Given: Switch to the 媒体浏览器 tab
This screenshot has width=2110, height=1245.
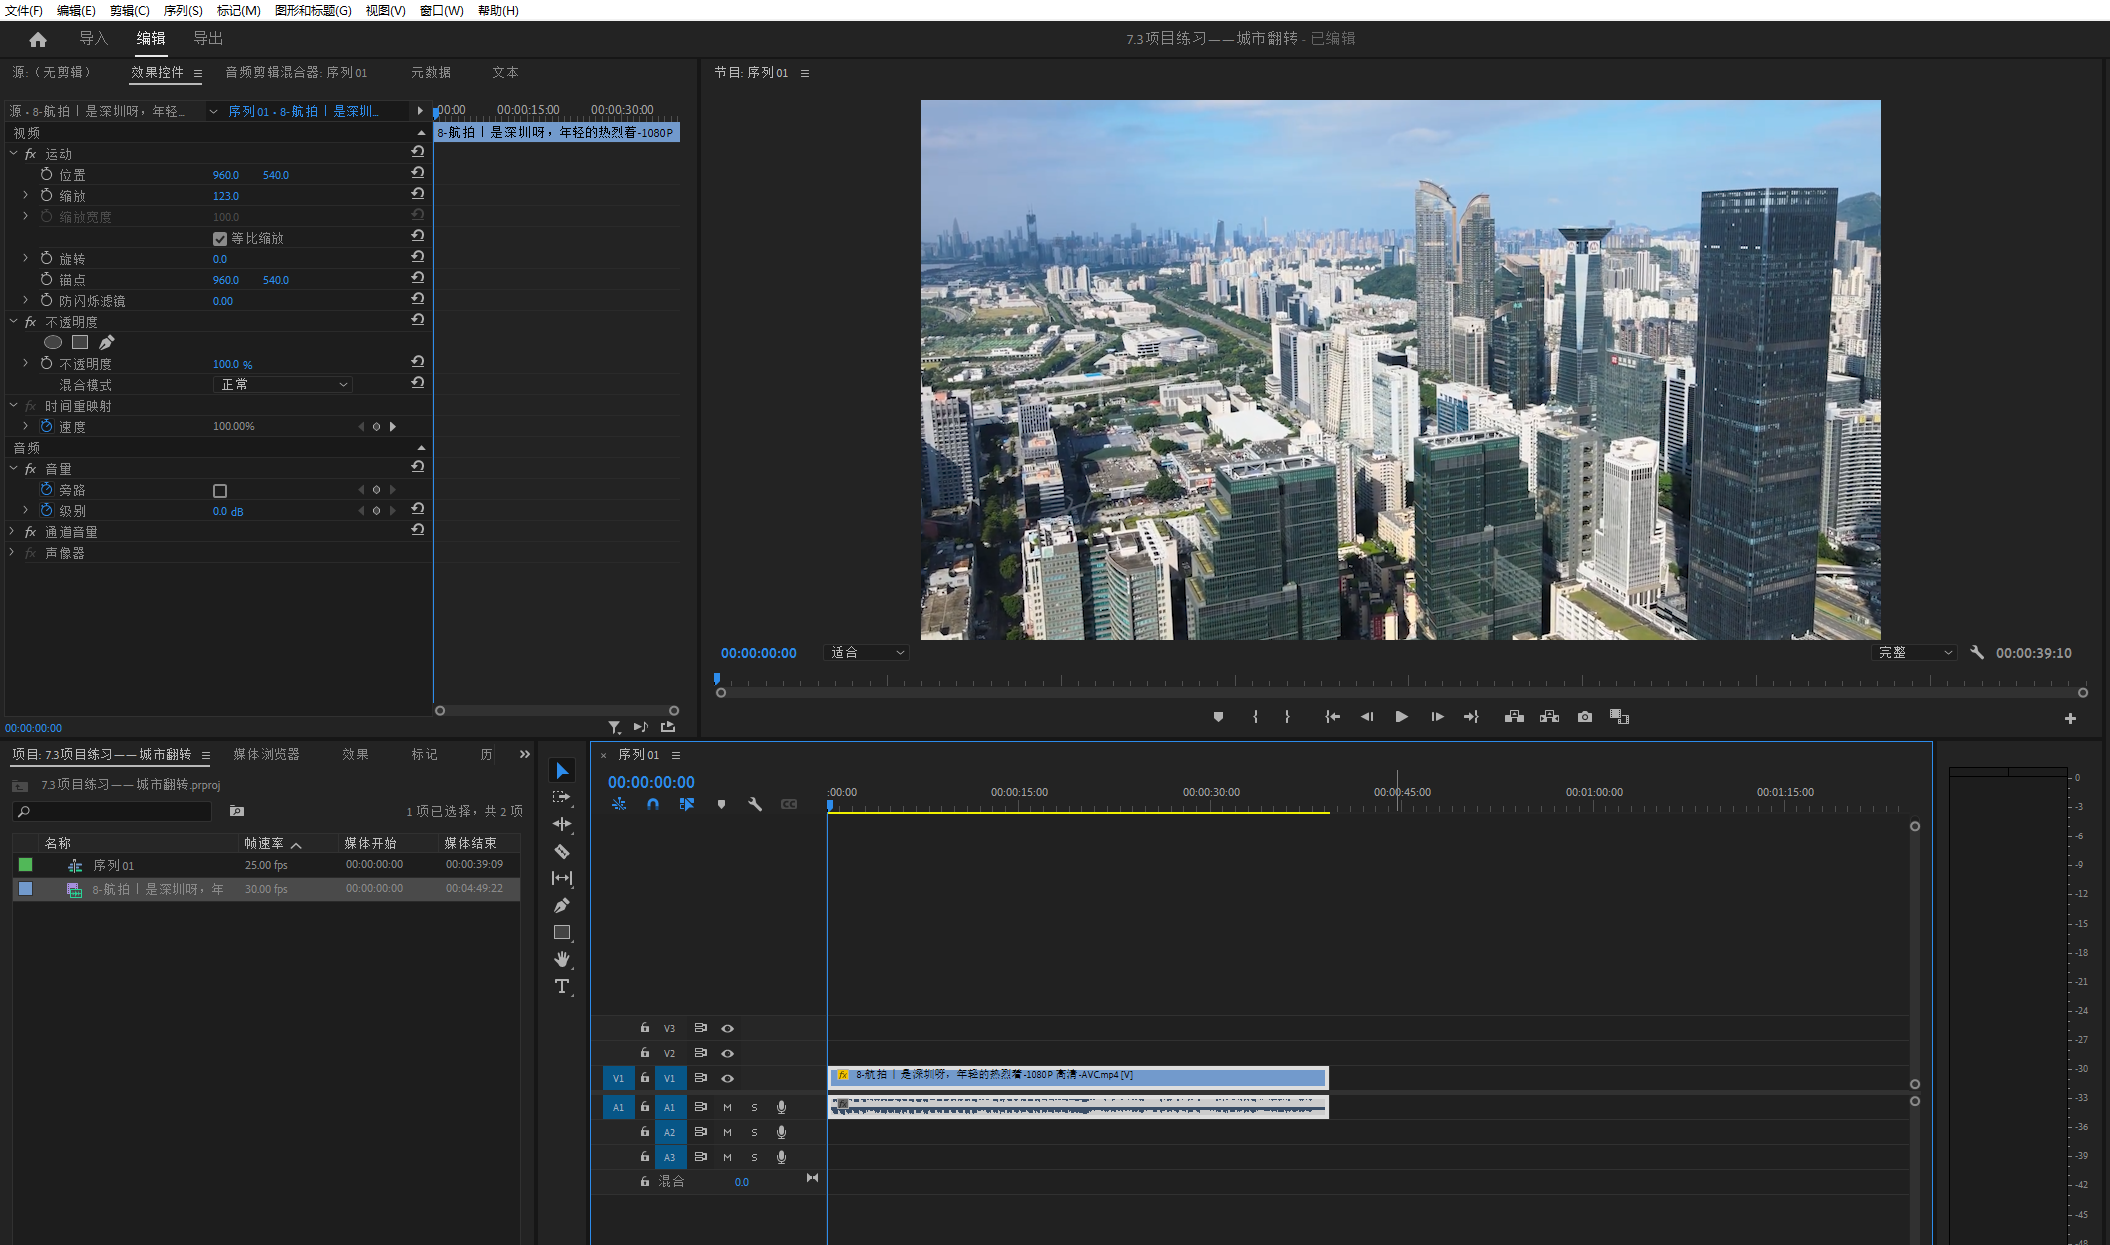Looking at the screenshot, I should [x=266, y=754].
